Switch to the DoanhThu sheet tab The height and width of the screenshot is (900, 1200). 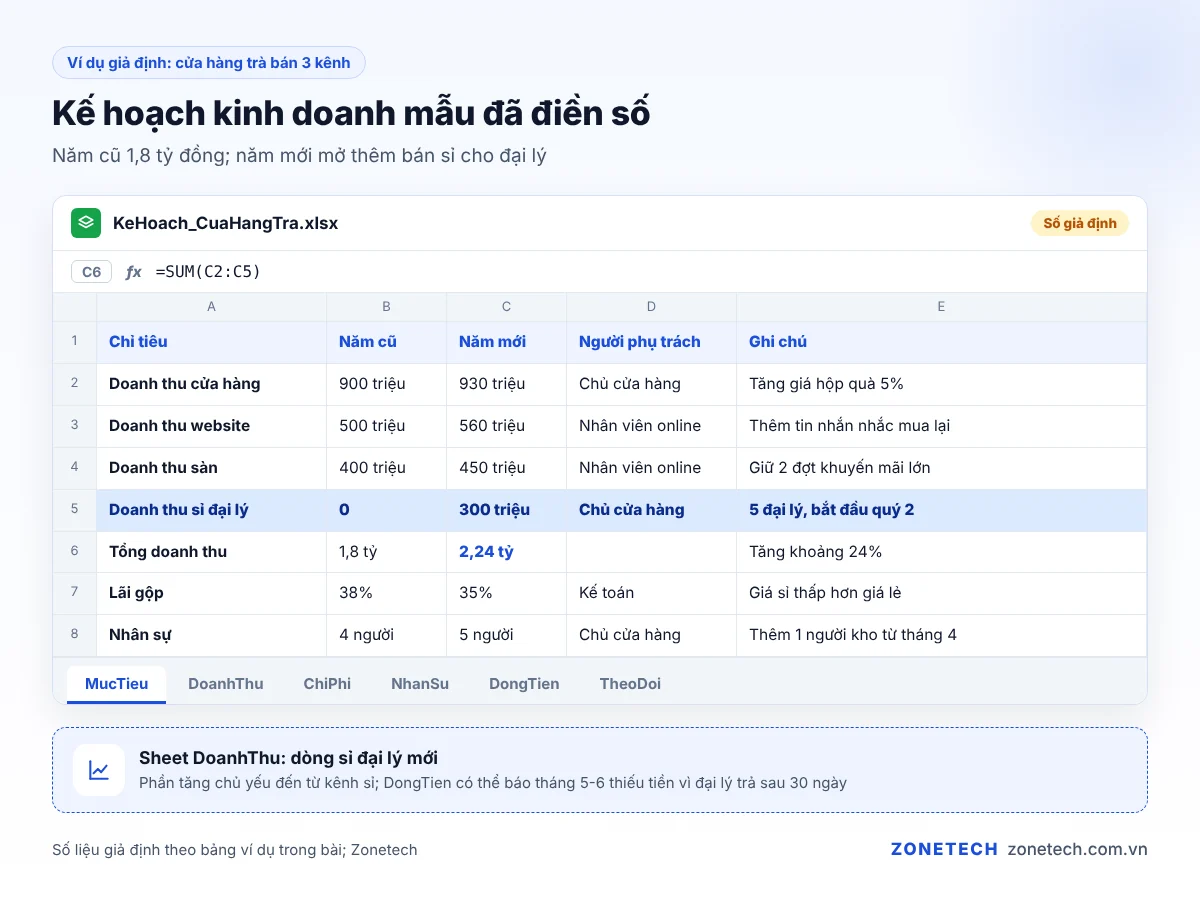click(226, 685)
